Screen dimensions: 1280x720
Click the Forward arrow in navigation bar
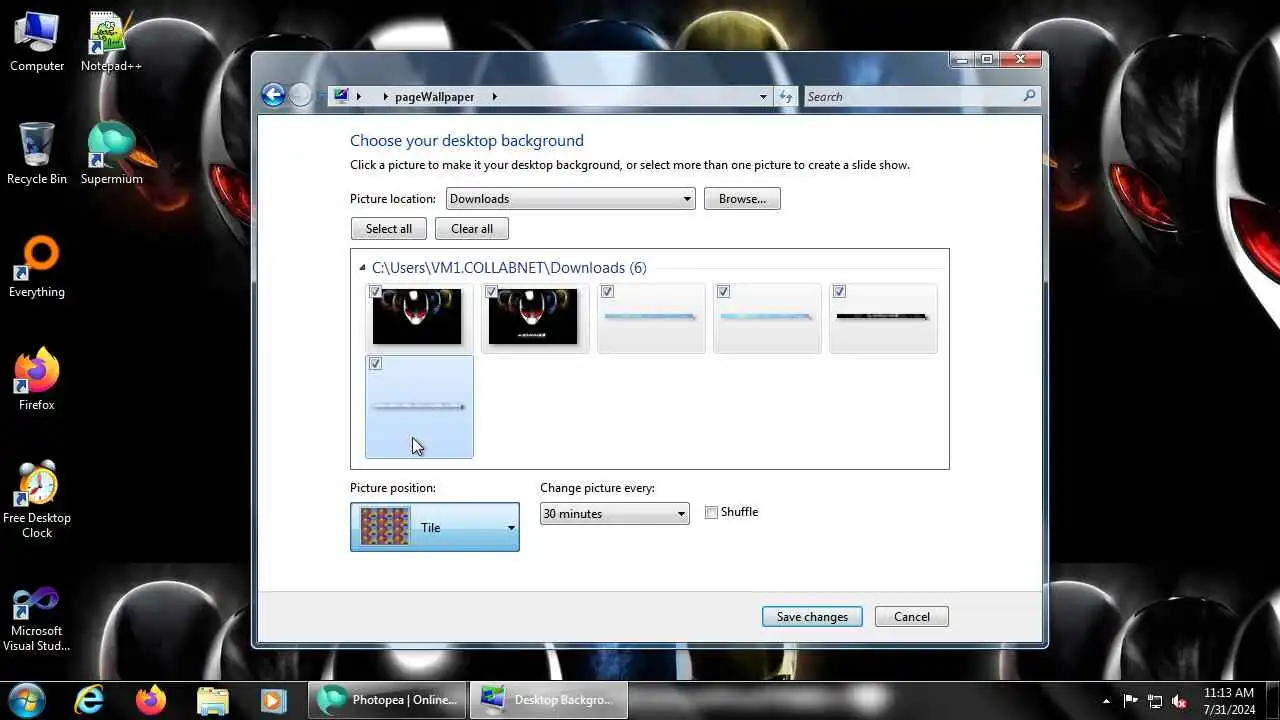click(301, 95)
